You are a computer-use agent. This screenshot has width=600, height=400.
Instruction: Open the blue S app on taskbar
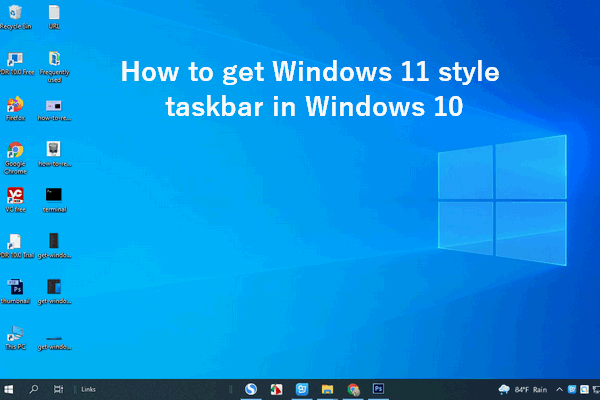251,390
